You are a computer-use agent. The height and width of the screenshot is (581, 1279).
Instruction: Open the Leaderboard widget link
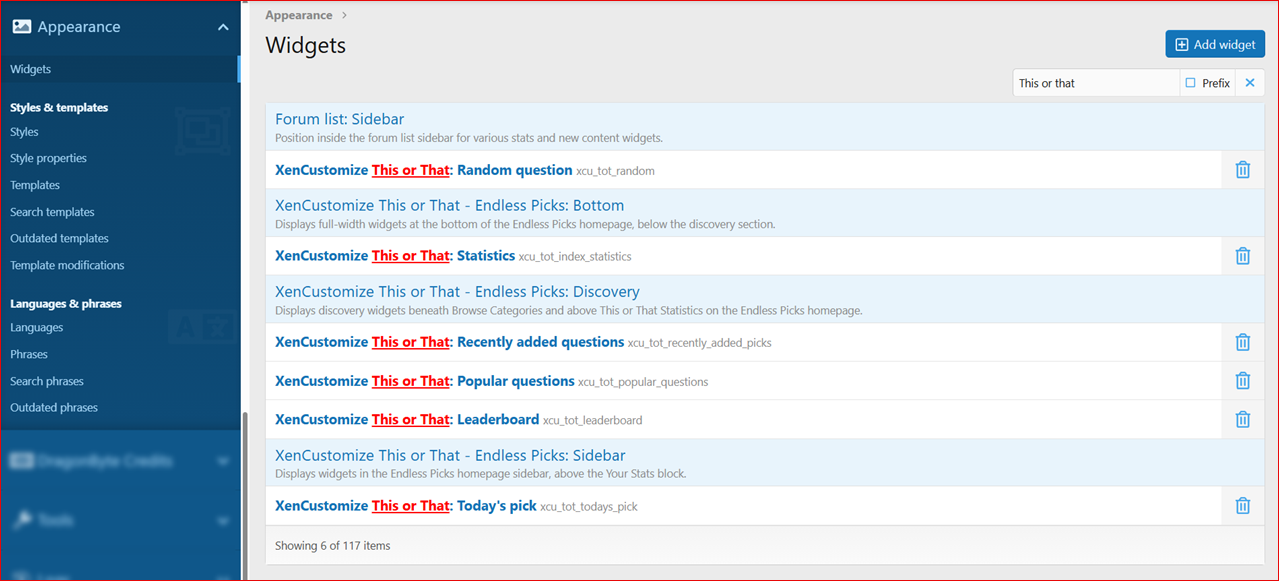coord(407,420)
